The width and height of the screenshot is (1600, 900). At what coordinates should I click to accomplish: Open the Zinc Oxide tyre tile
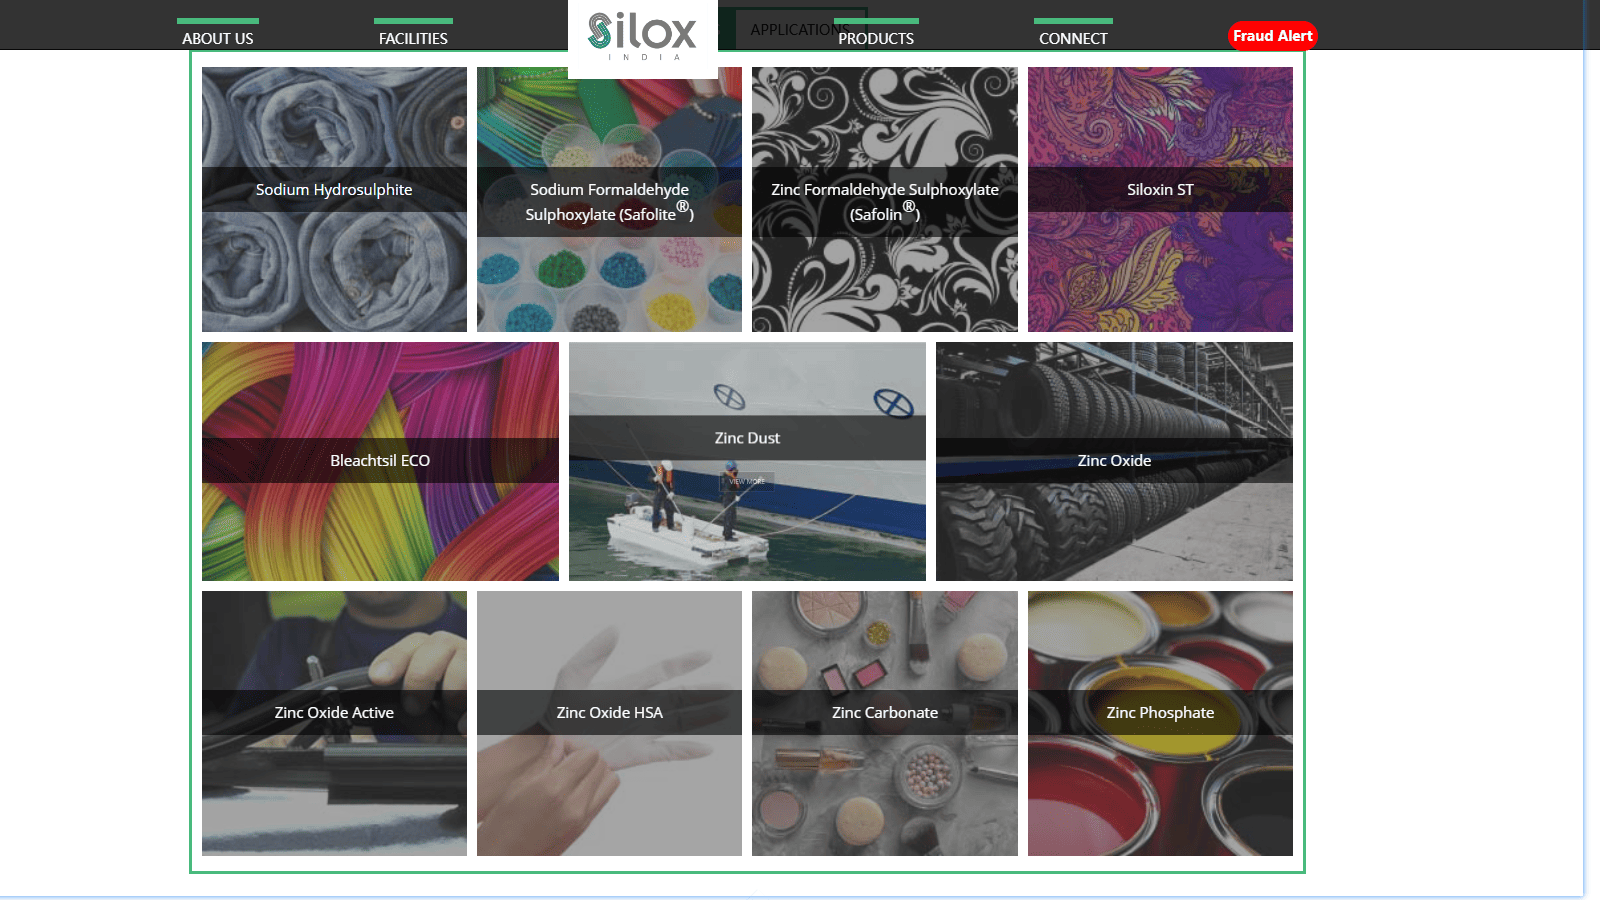(x=1114, y=461)
